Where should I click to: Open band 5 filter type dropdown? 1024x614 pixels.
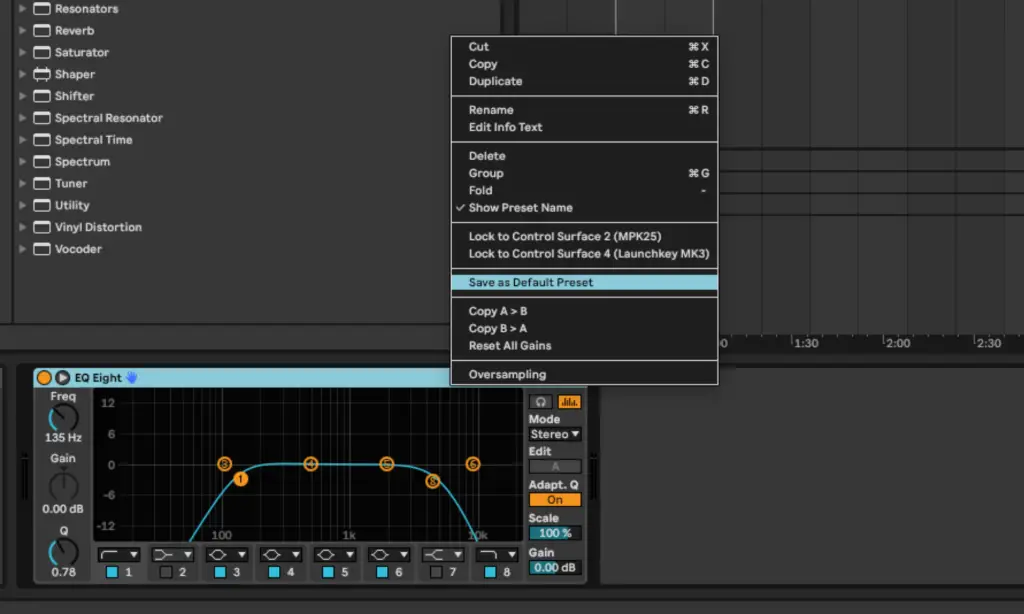click(x=335, y=555)
